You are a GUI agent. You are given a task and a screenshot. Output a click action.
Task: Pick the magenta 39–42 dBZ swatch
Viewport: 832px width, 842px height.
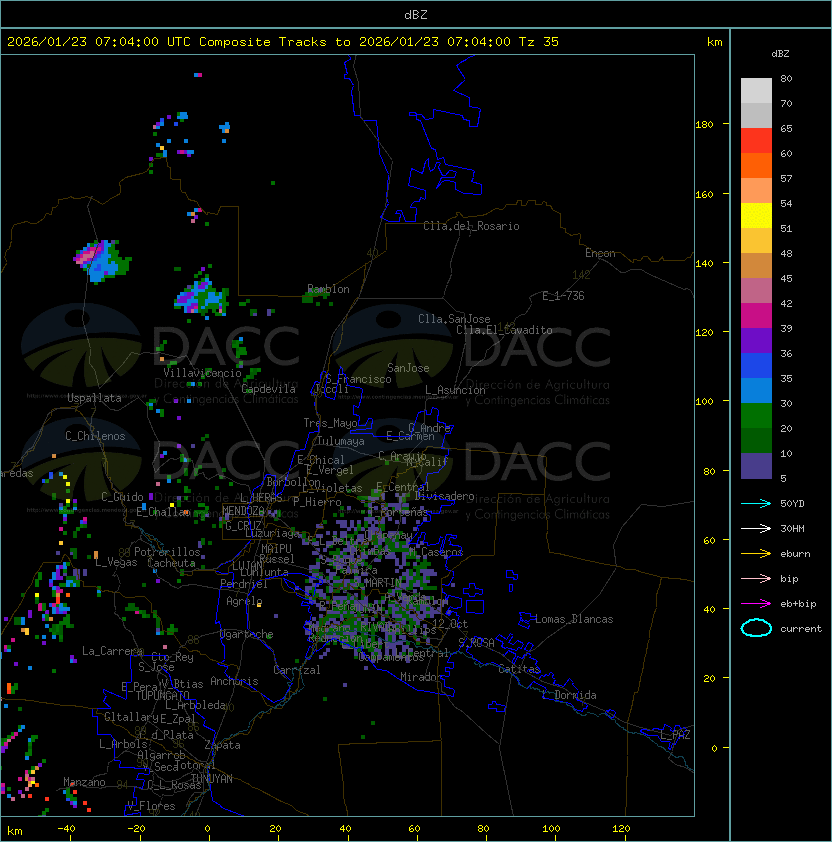[x=756, y=316]
